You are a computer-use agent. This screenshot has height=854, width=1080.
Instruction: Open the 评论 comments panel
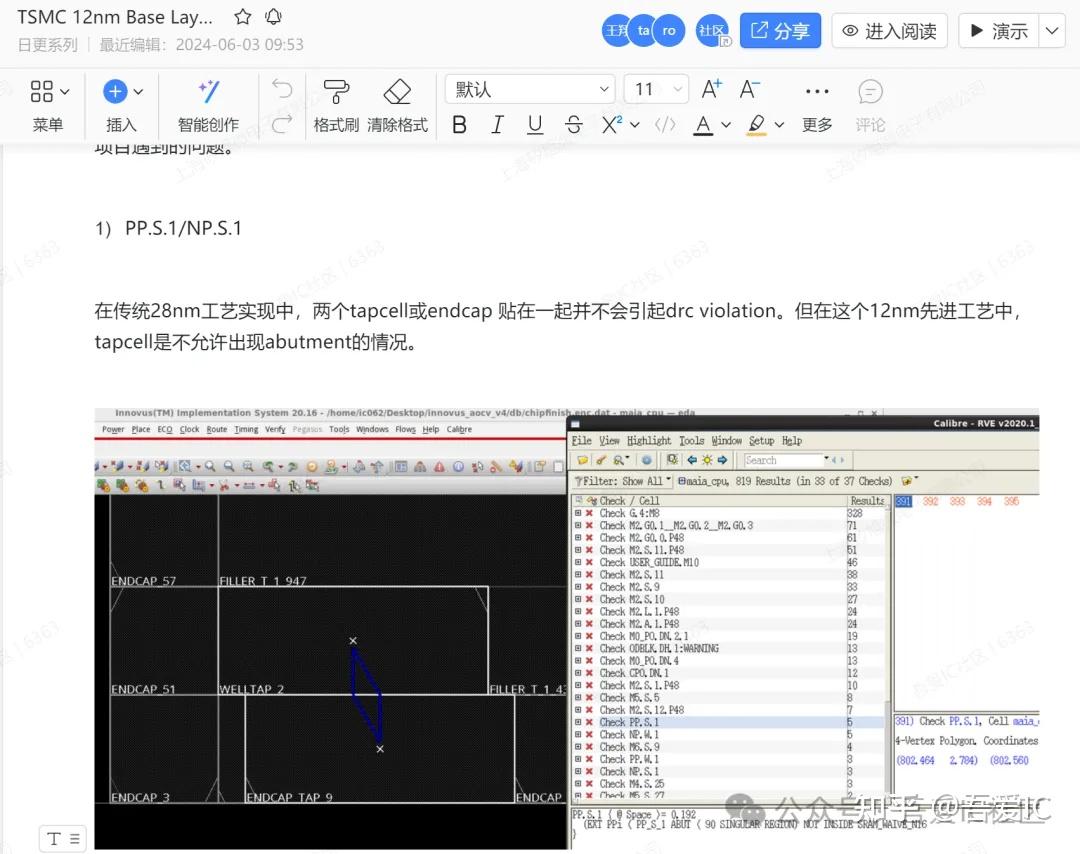point(869,105)
